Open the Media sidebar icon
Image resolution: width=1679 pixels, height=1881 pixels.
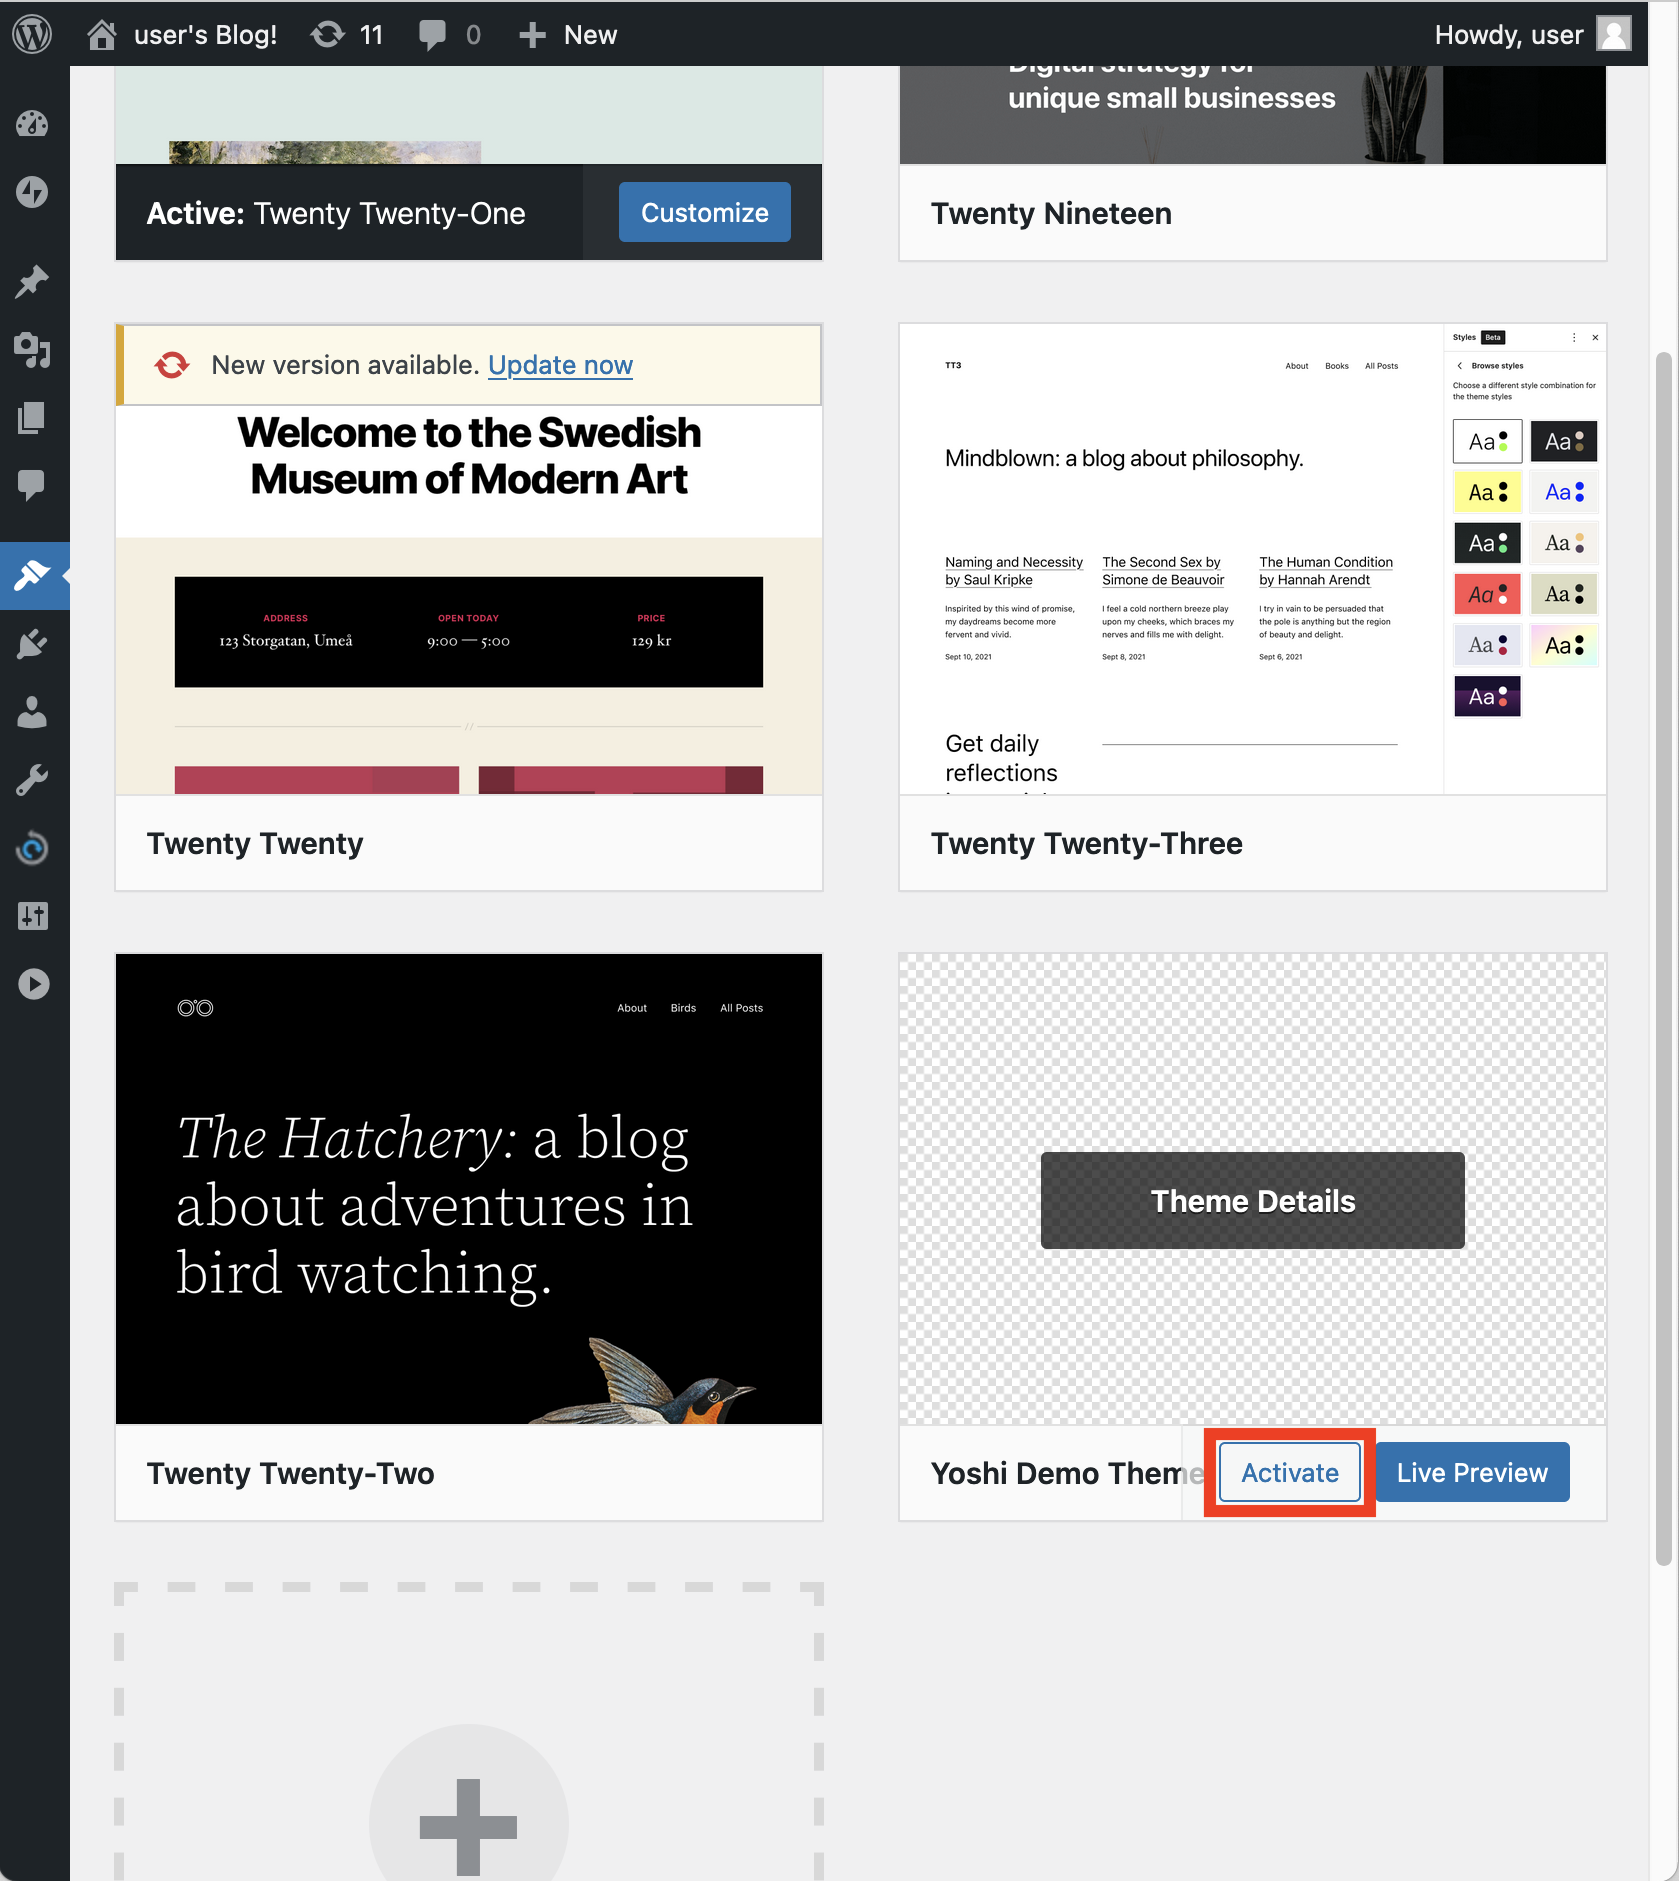pyautogui.click(x=32, y=350)
